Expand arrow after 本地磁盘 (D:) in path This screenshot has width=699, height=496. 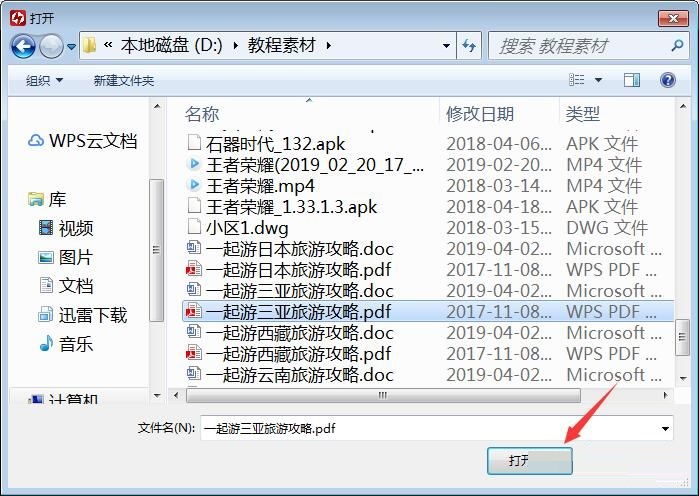coord(235,45)
